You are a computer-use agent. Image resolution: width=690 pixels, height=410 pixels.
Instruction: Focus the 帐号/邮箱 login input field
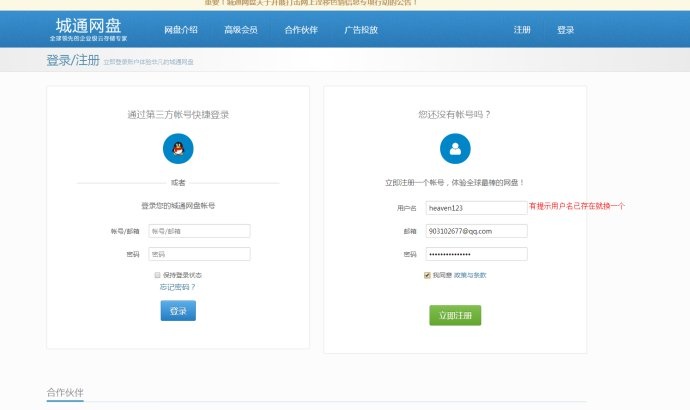point(199,231)
